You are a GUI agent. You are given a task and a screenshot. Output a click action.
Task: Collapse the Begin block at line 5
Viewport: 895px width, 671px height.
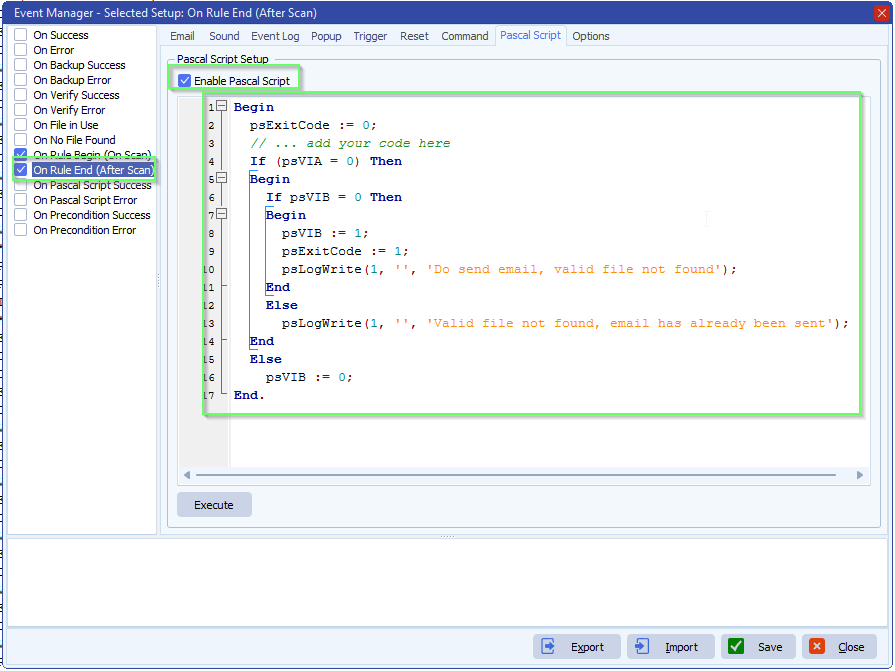(222, 178)
